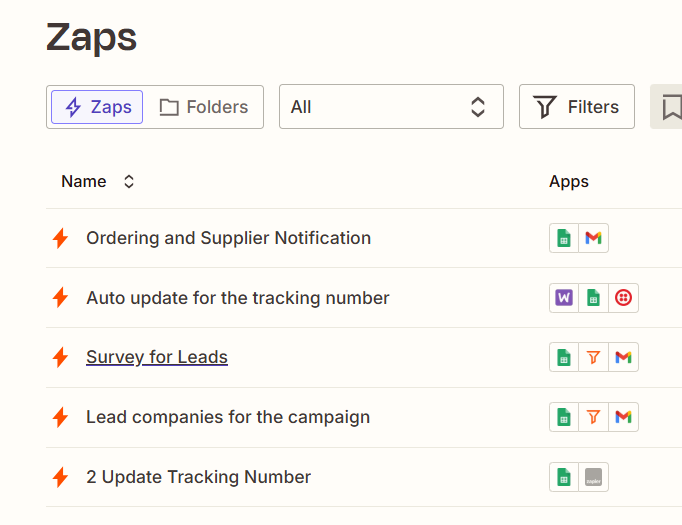The height and width of the screenshot is (525, 682).
Task: Click Google Sheets icon in Lead companies row
Action: (x=564, y=417)
